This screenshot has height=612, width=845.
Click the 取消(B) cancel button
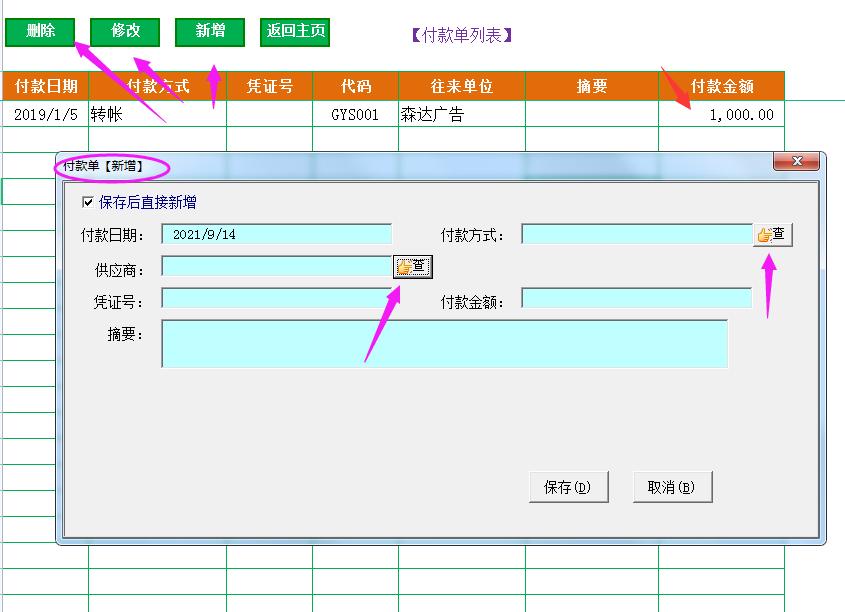[671, 487]
